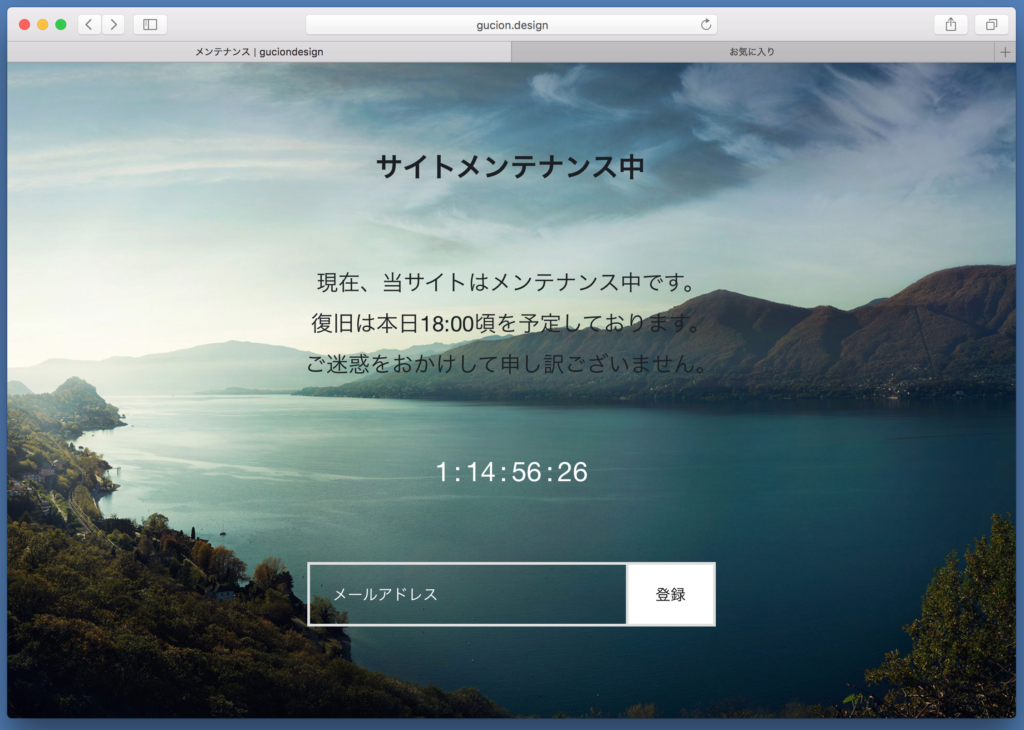The width and height of the screenshot is (1024, 730).
Task: Close the Safari window with the red button
Action: click(x=24, y=25)
